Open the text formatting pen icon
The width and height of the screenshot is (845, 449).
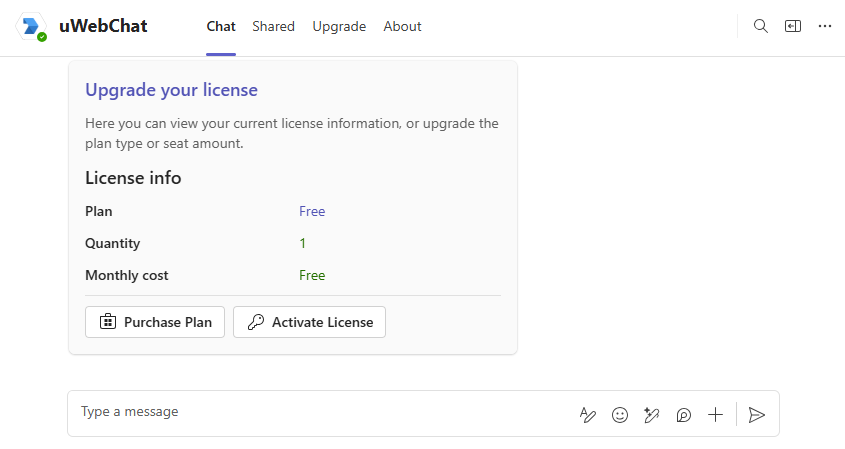(588, 415)
